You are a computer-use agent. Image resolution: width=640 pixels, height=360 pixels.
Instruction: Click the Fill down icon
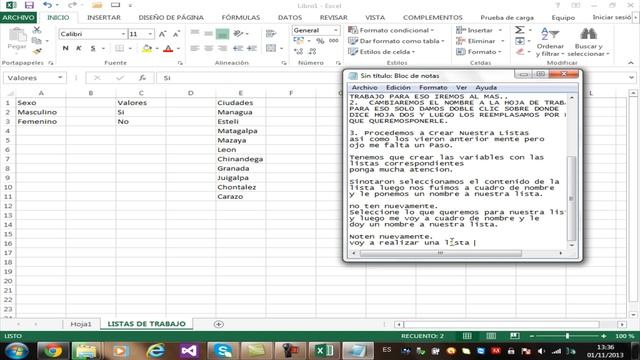coord(519,41)
